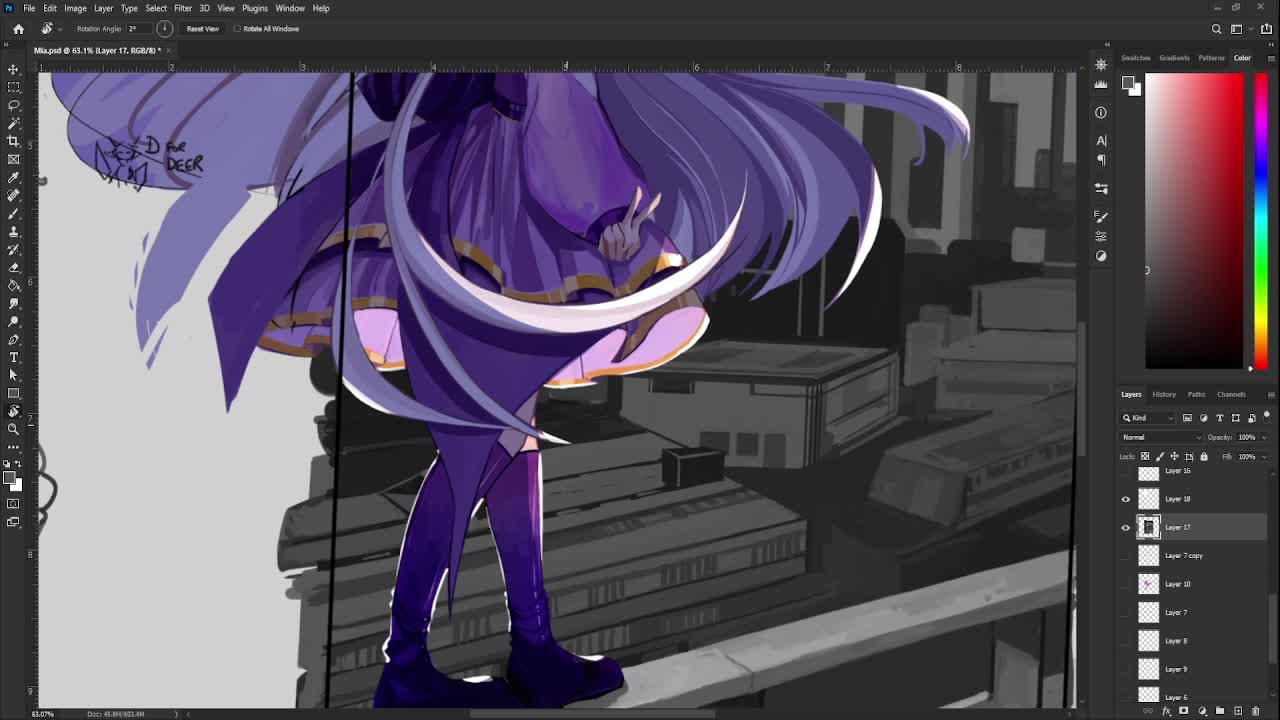Open the Fill slider dropdown arrow

coord(1264,457)
